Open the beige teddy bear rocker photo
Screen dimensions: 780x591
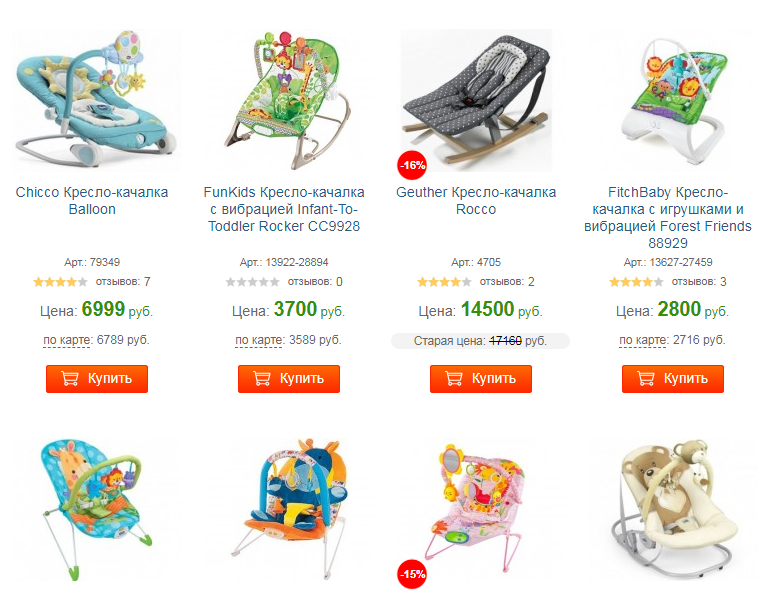pyautogui.click(x=673, y=510)
